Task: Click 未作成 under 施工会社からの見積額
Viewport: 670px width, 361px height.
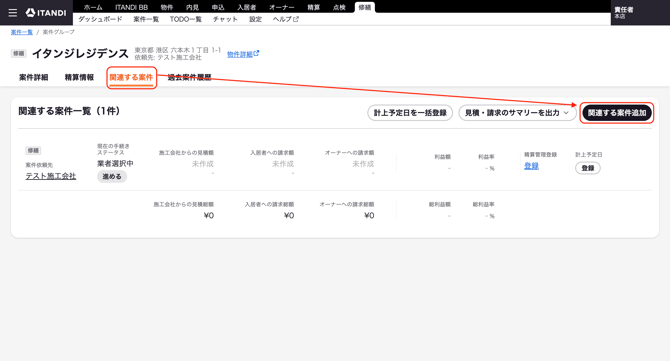Action: pos(203,164)
